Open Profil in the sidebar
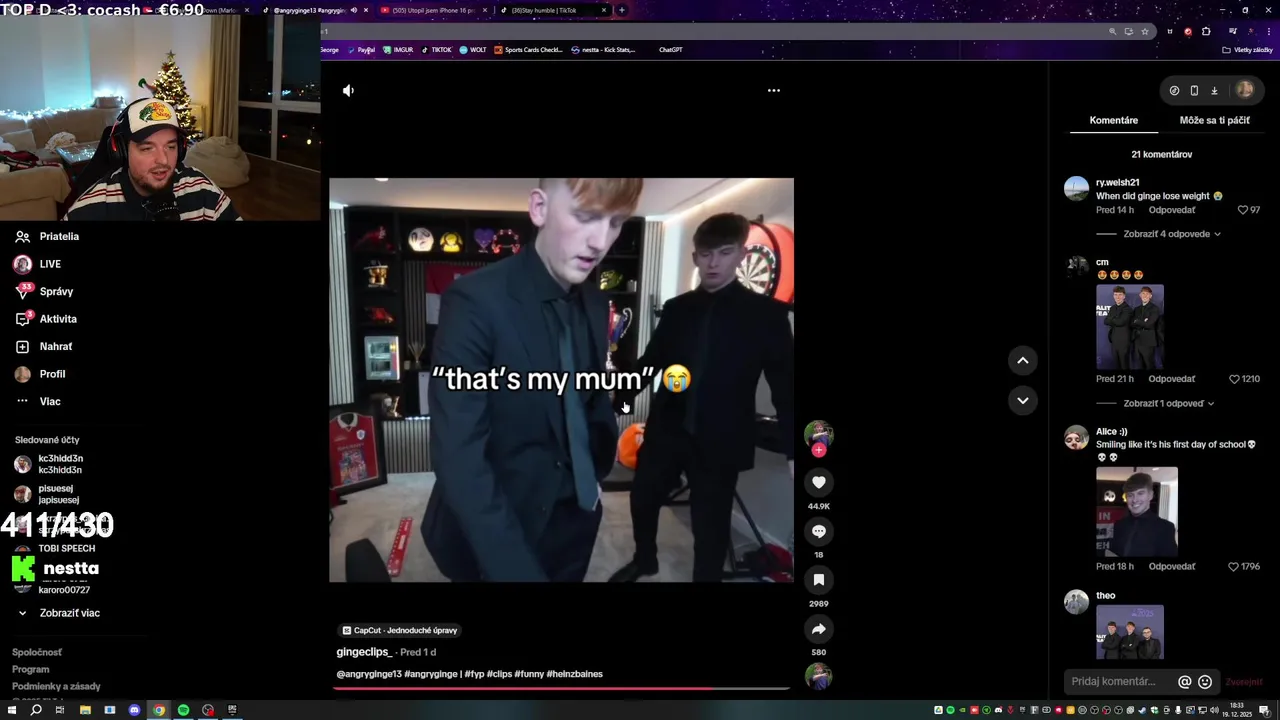 40,374
